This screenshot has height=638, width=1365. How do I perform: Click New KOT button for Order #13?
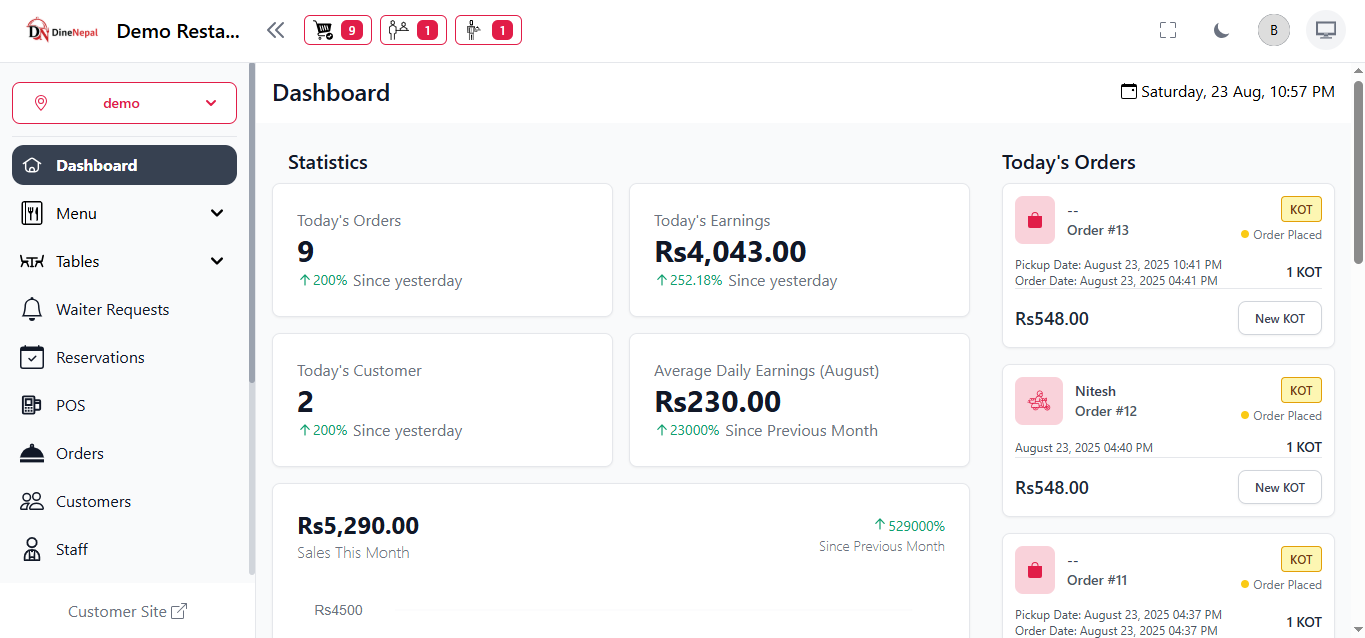click(x=1280, y=318)
